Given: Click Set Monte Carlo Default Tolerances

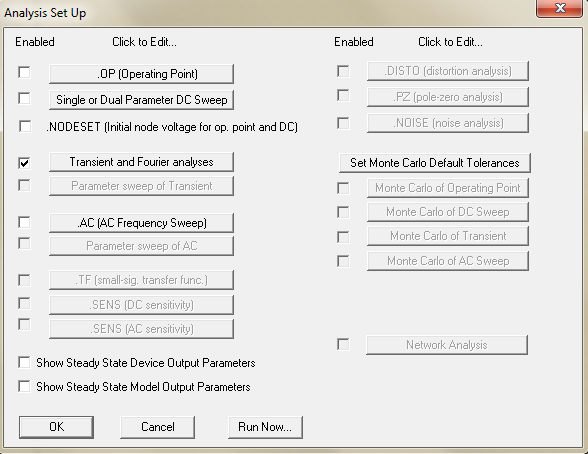Looking at the screenshot, I should [435, 163].
